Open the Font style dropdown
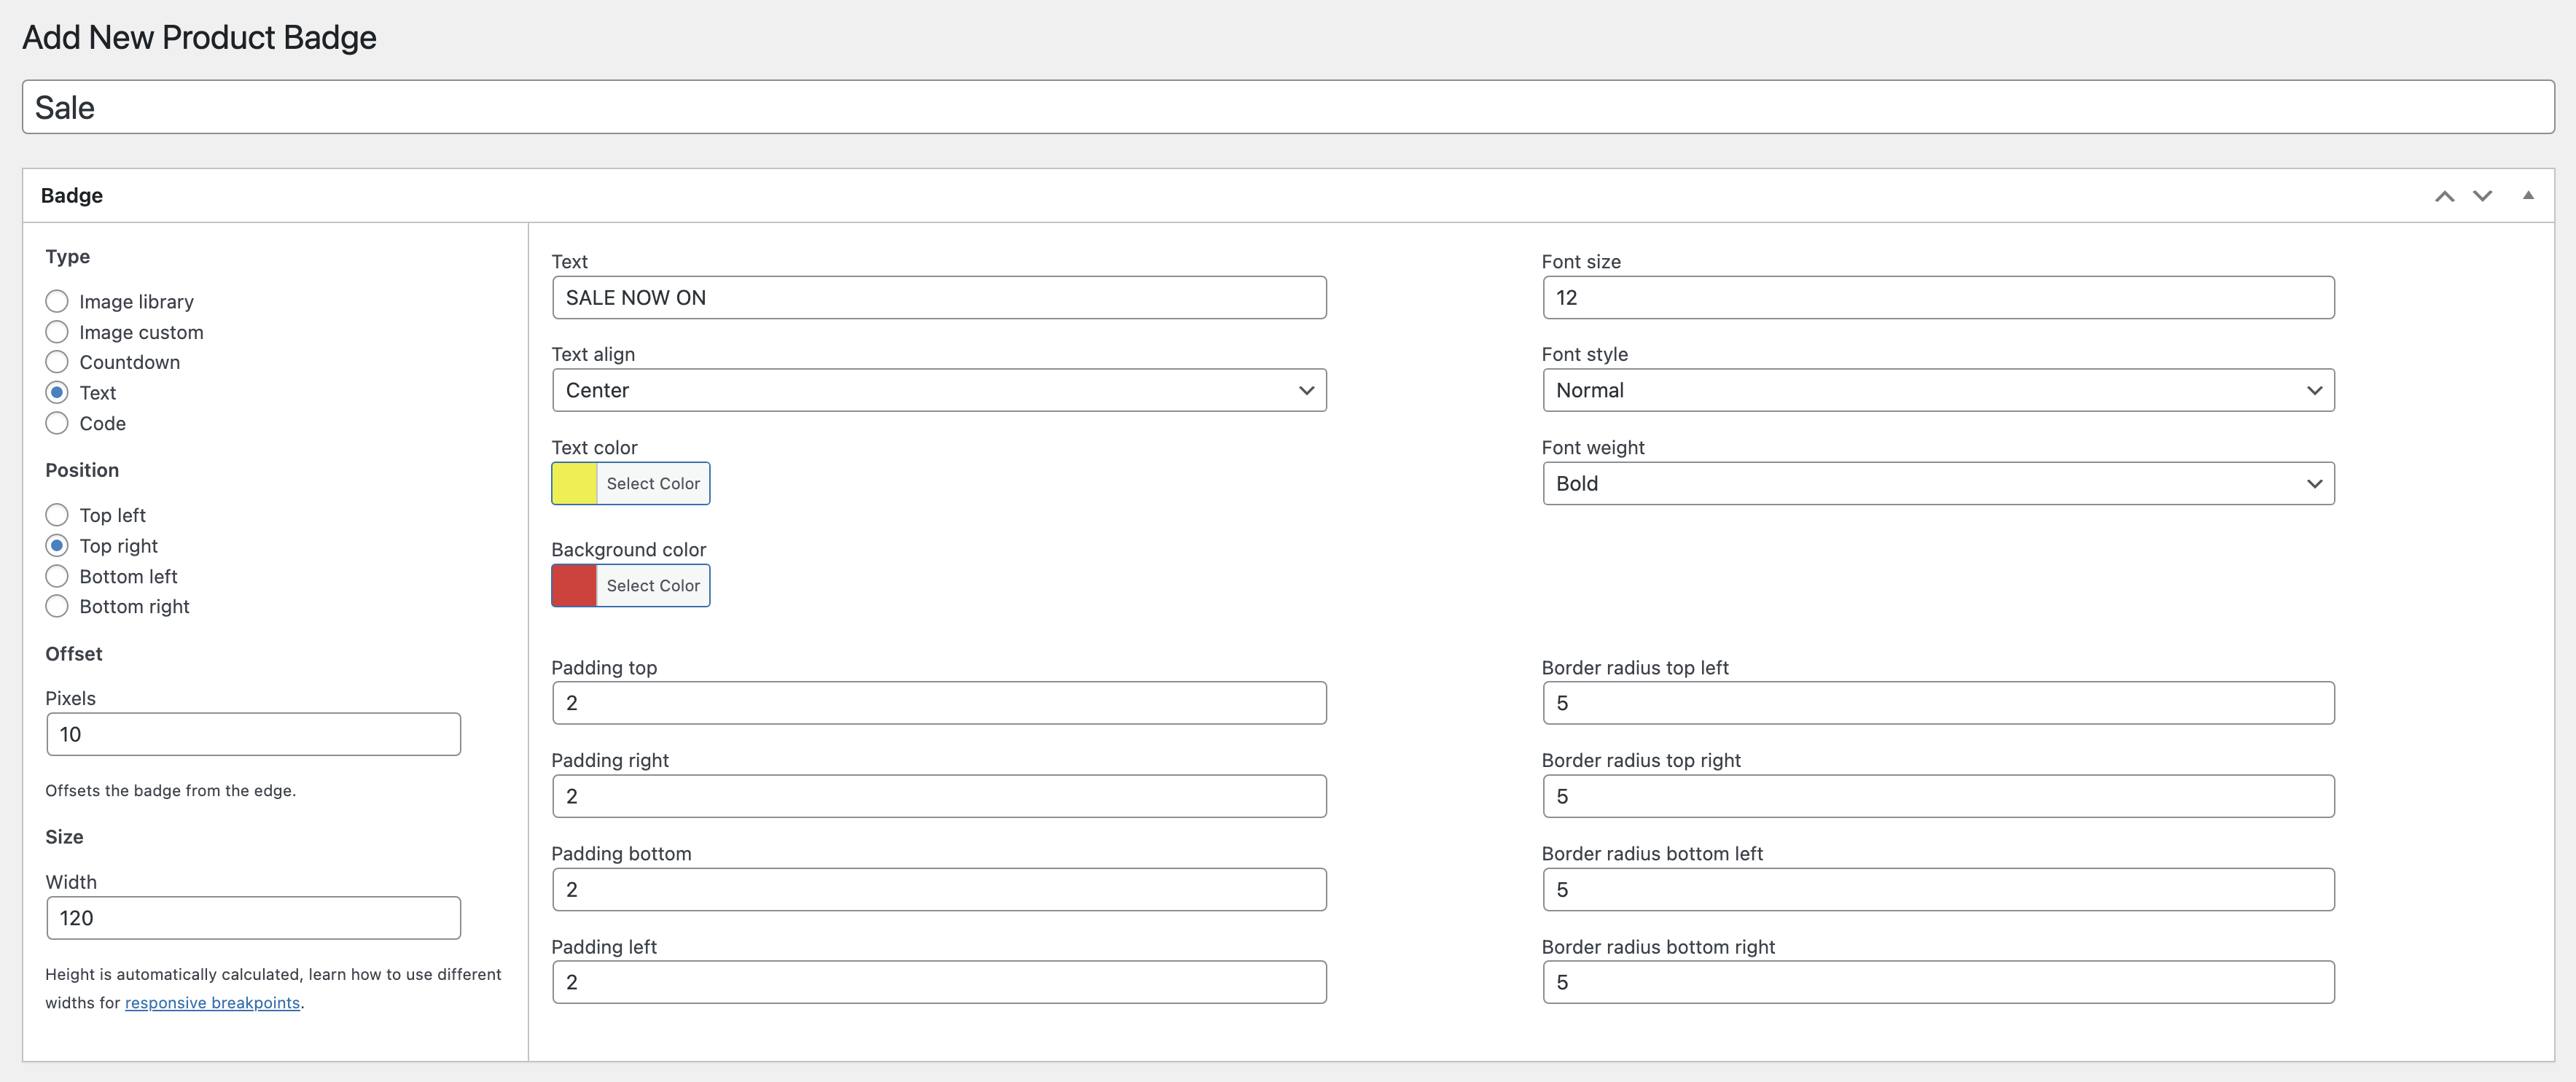2576x1082 pixels. pos(1937,390)
